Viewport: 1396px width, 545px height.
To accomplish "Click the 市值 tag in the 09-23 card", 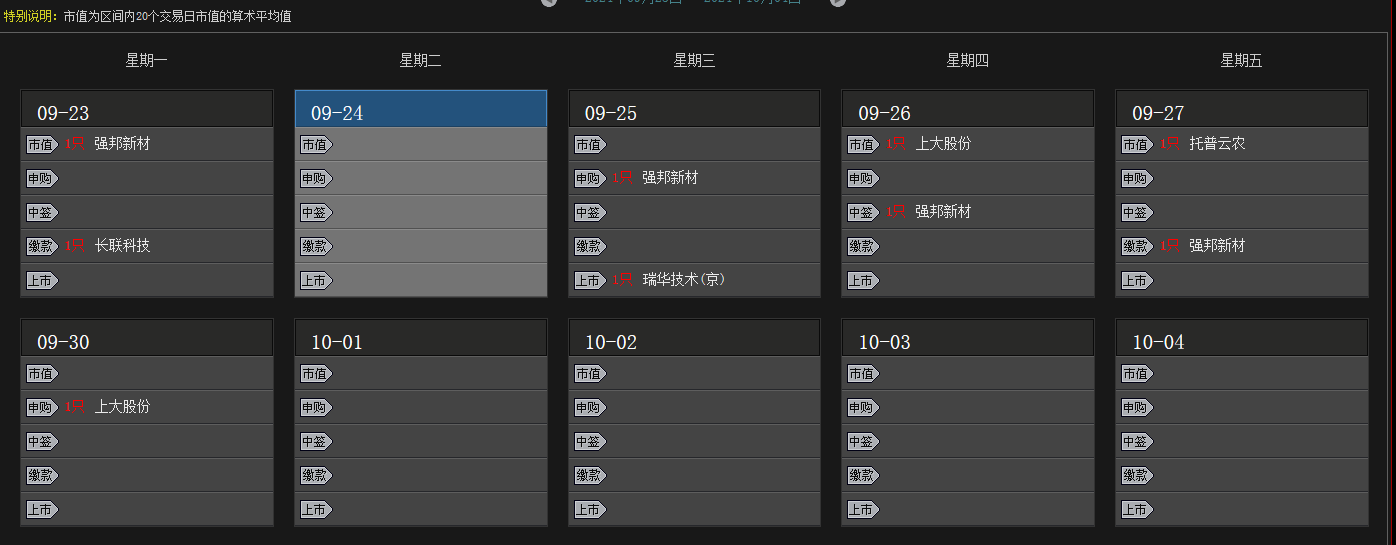I will pyautogui.click(x=42, y=145).
